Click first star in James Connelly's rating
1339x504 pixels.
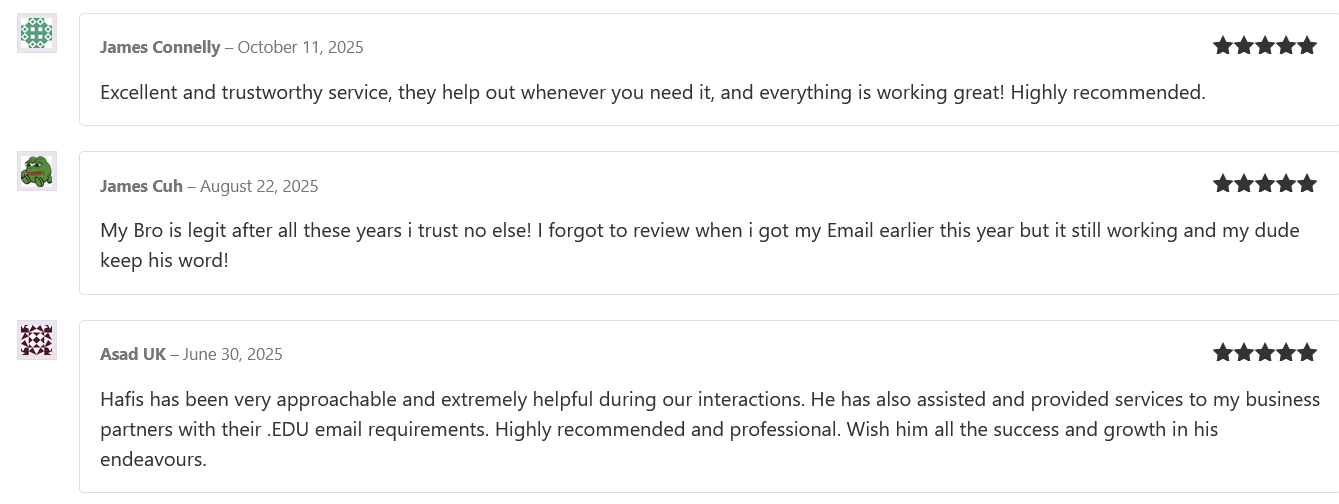(x=1223, y=45)
